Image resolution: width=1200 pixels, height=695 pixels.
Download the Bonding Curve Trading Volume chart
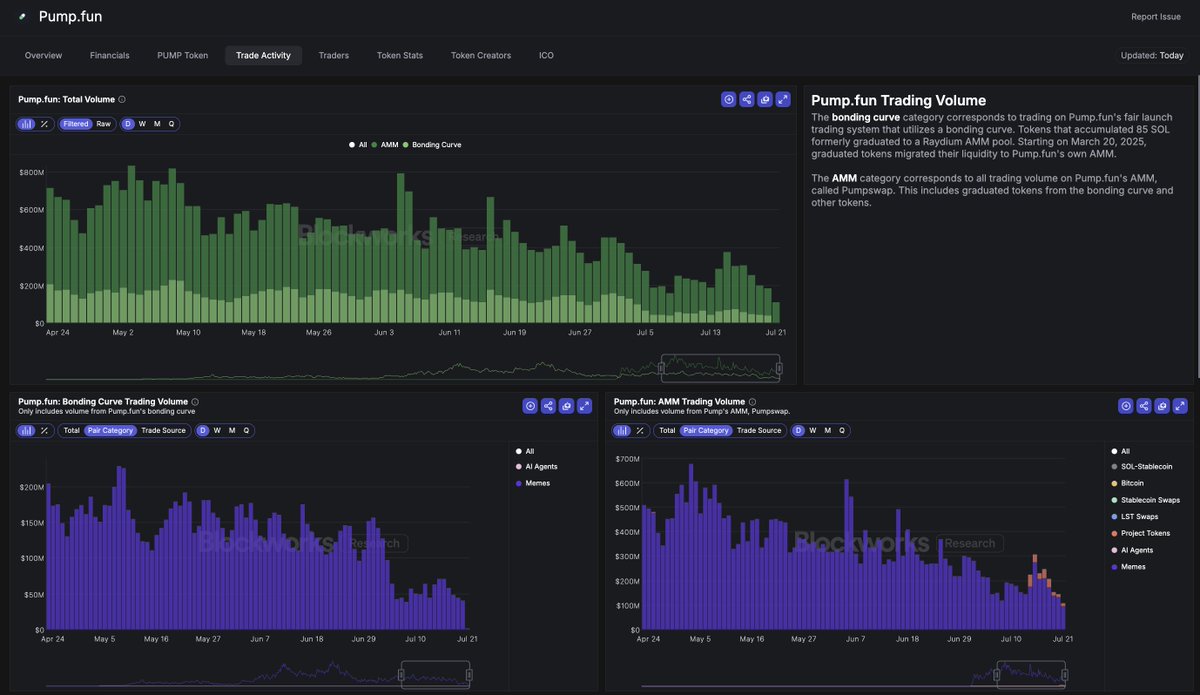(531, 405)
